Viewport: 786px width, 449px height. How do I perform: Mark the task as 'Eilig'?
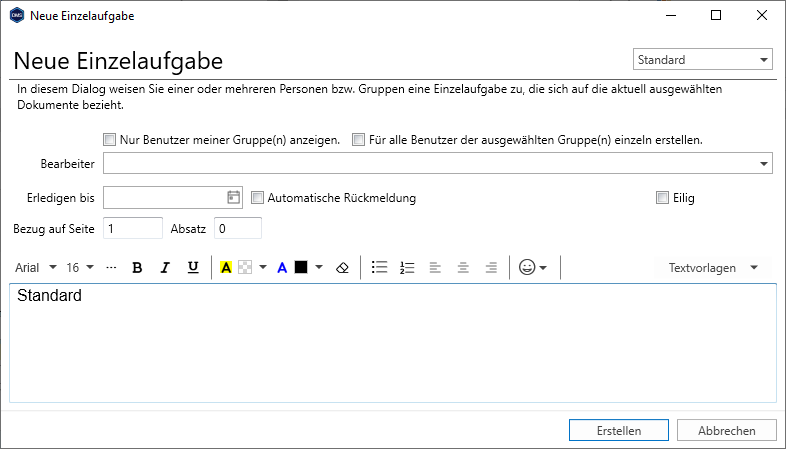(662, 198)
